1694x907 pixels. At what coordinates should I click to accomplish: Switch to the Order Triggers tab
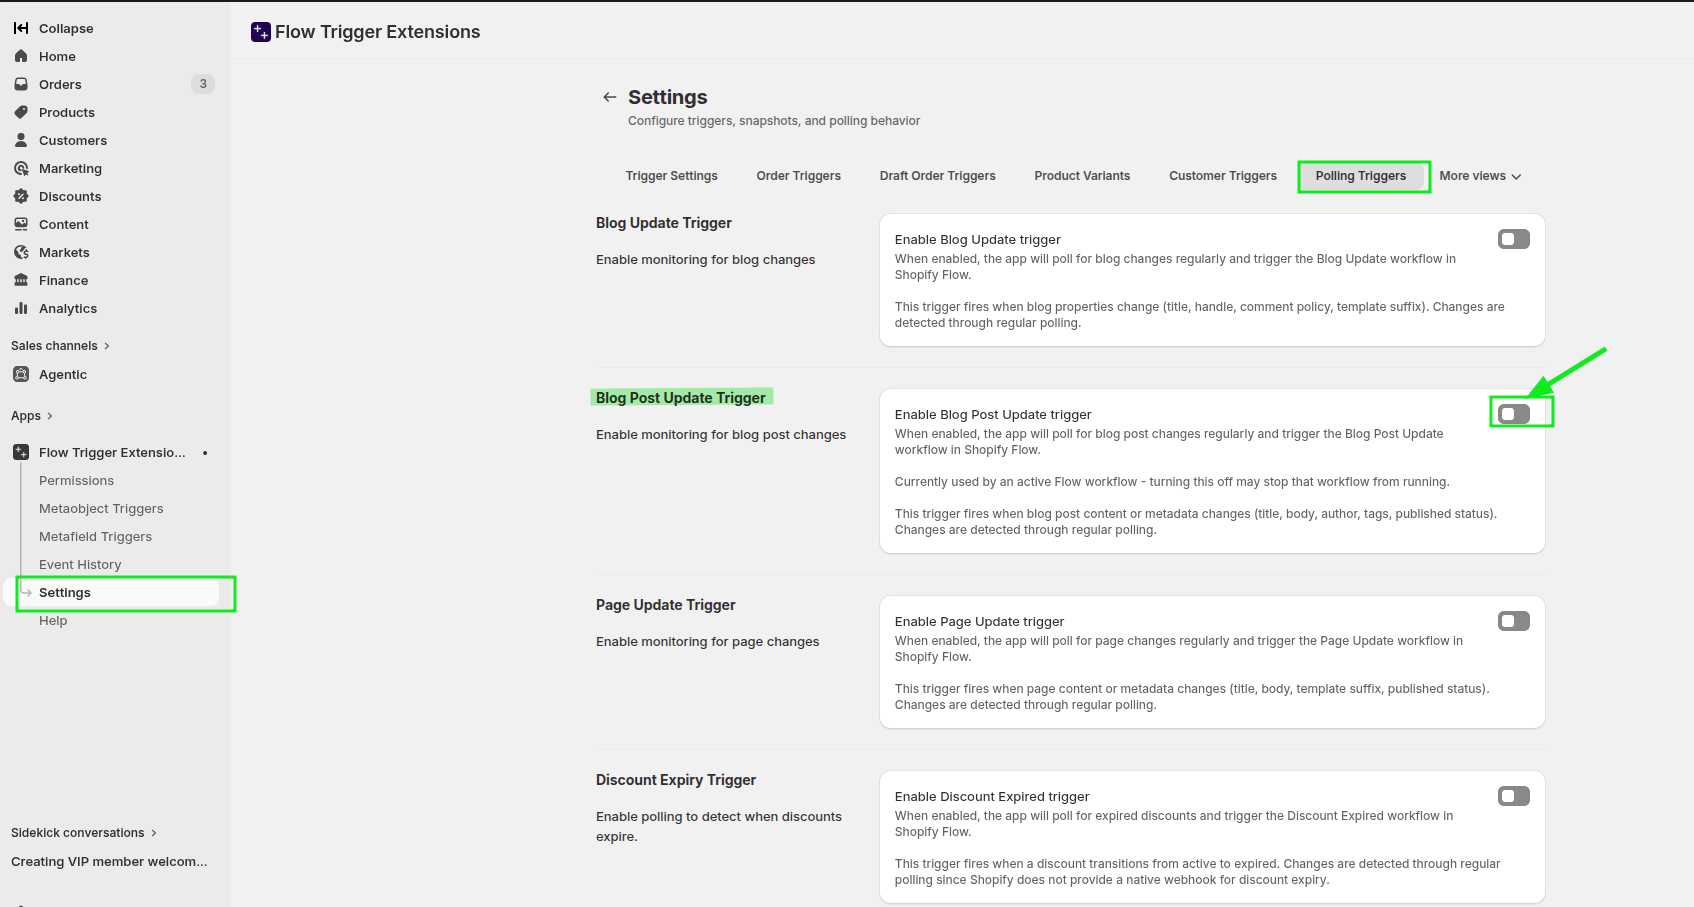click(x=799, y=176)
